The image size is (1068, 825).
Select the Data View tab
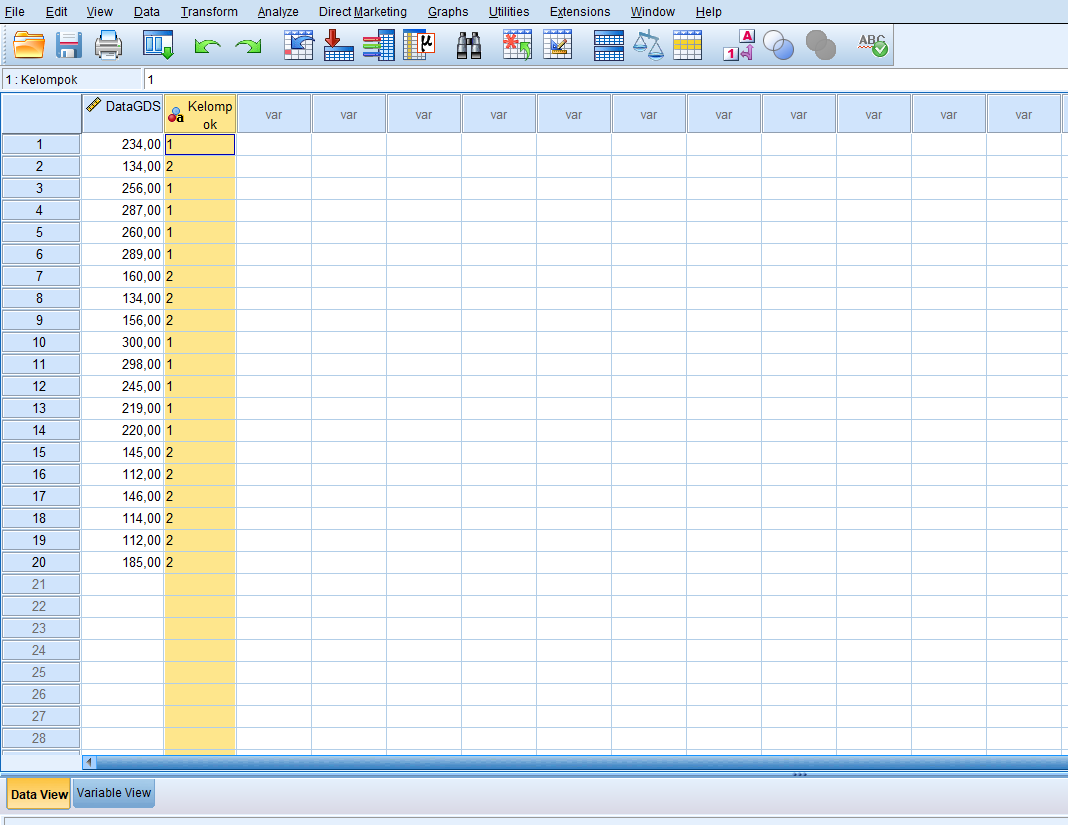[x=39, y=794]
